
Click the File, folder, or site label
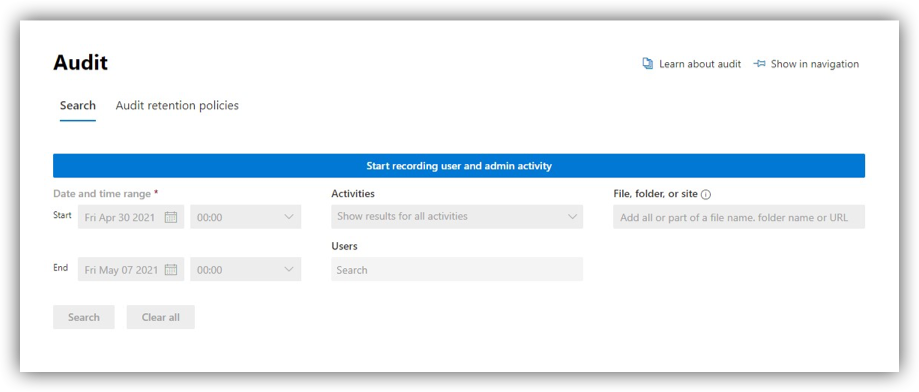655,194
